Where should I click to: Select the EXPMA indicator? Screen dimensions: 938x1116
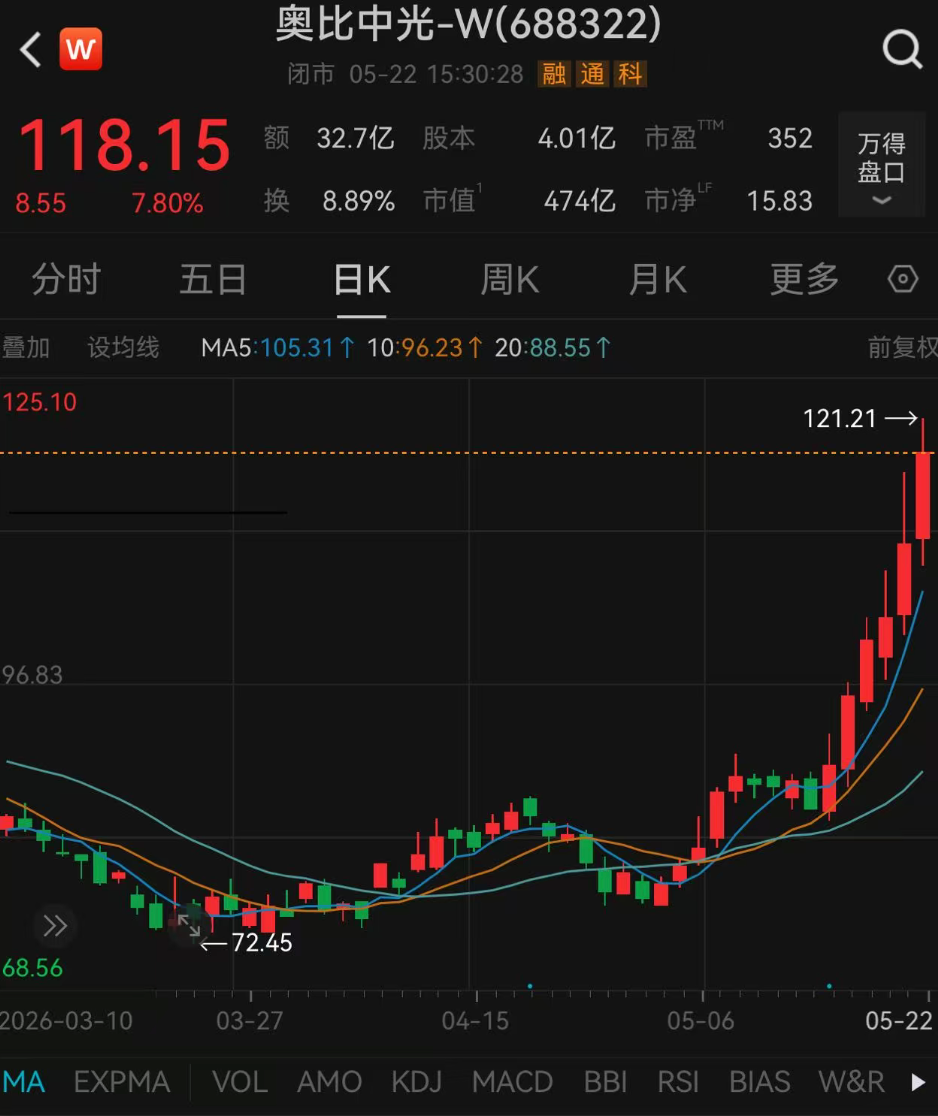[122, 1082]
